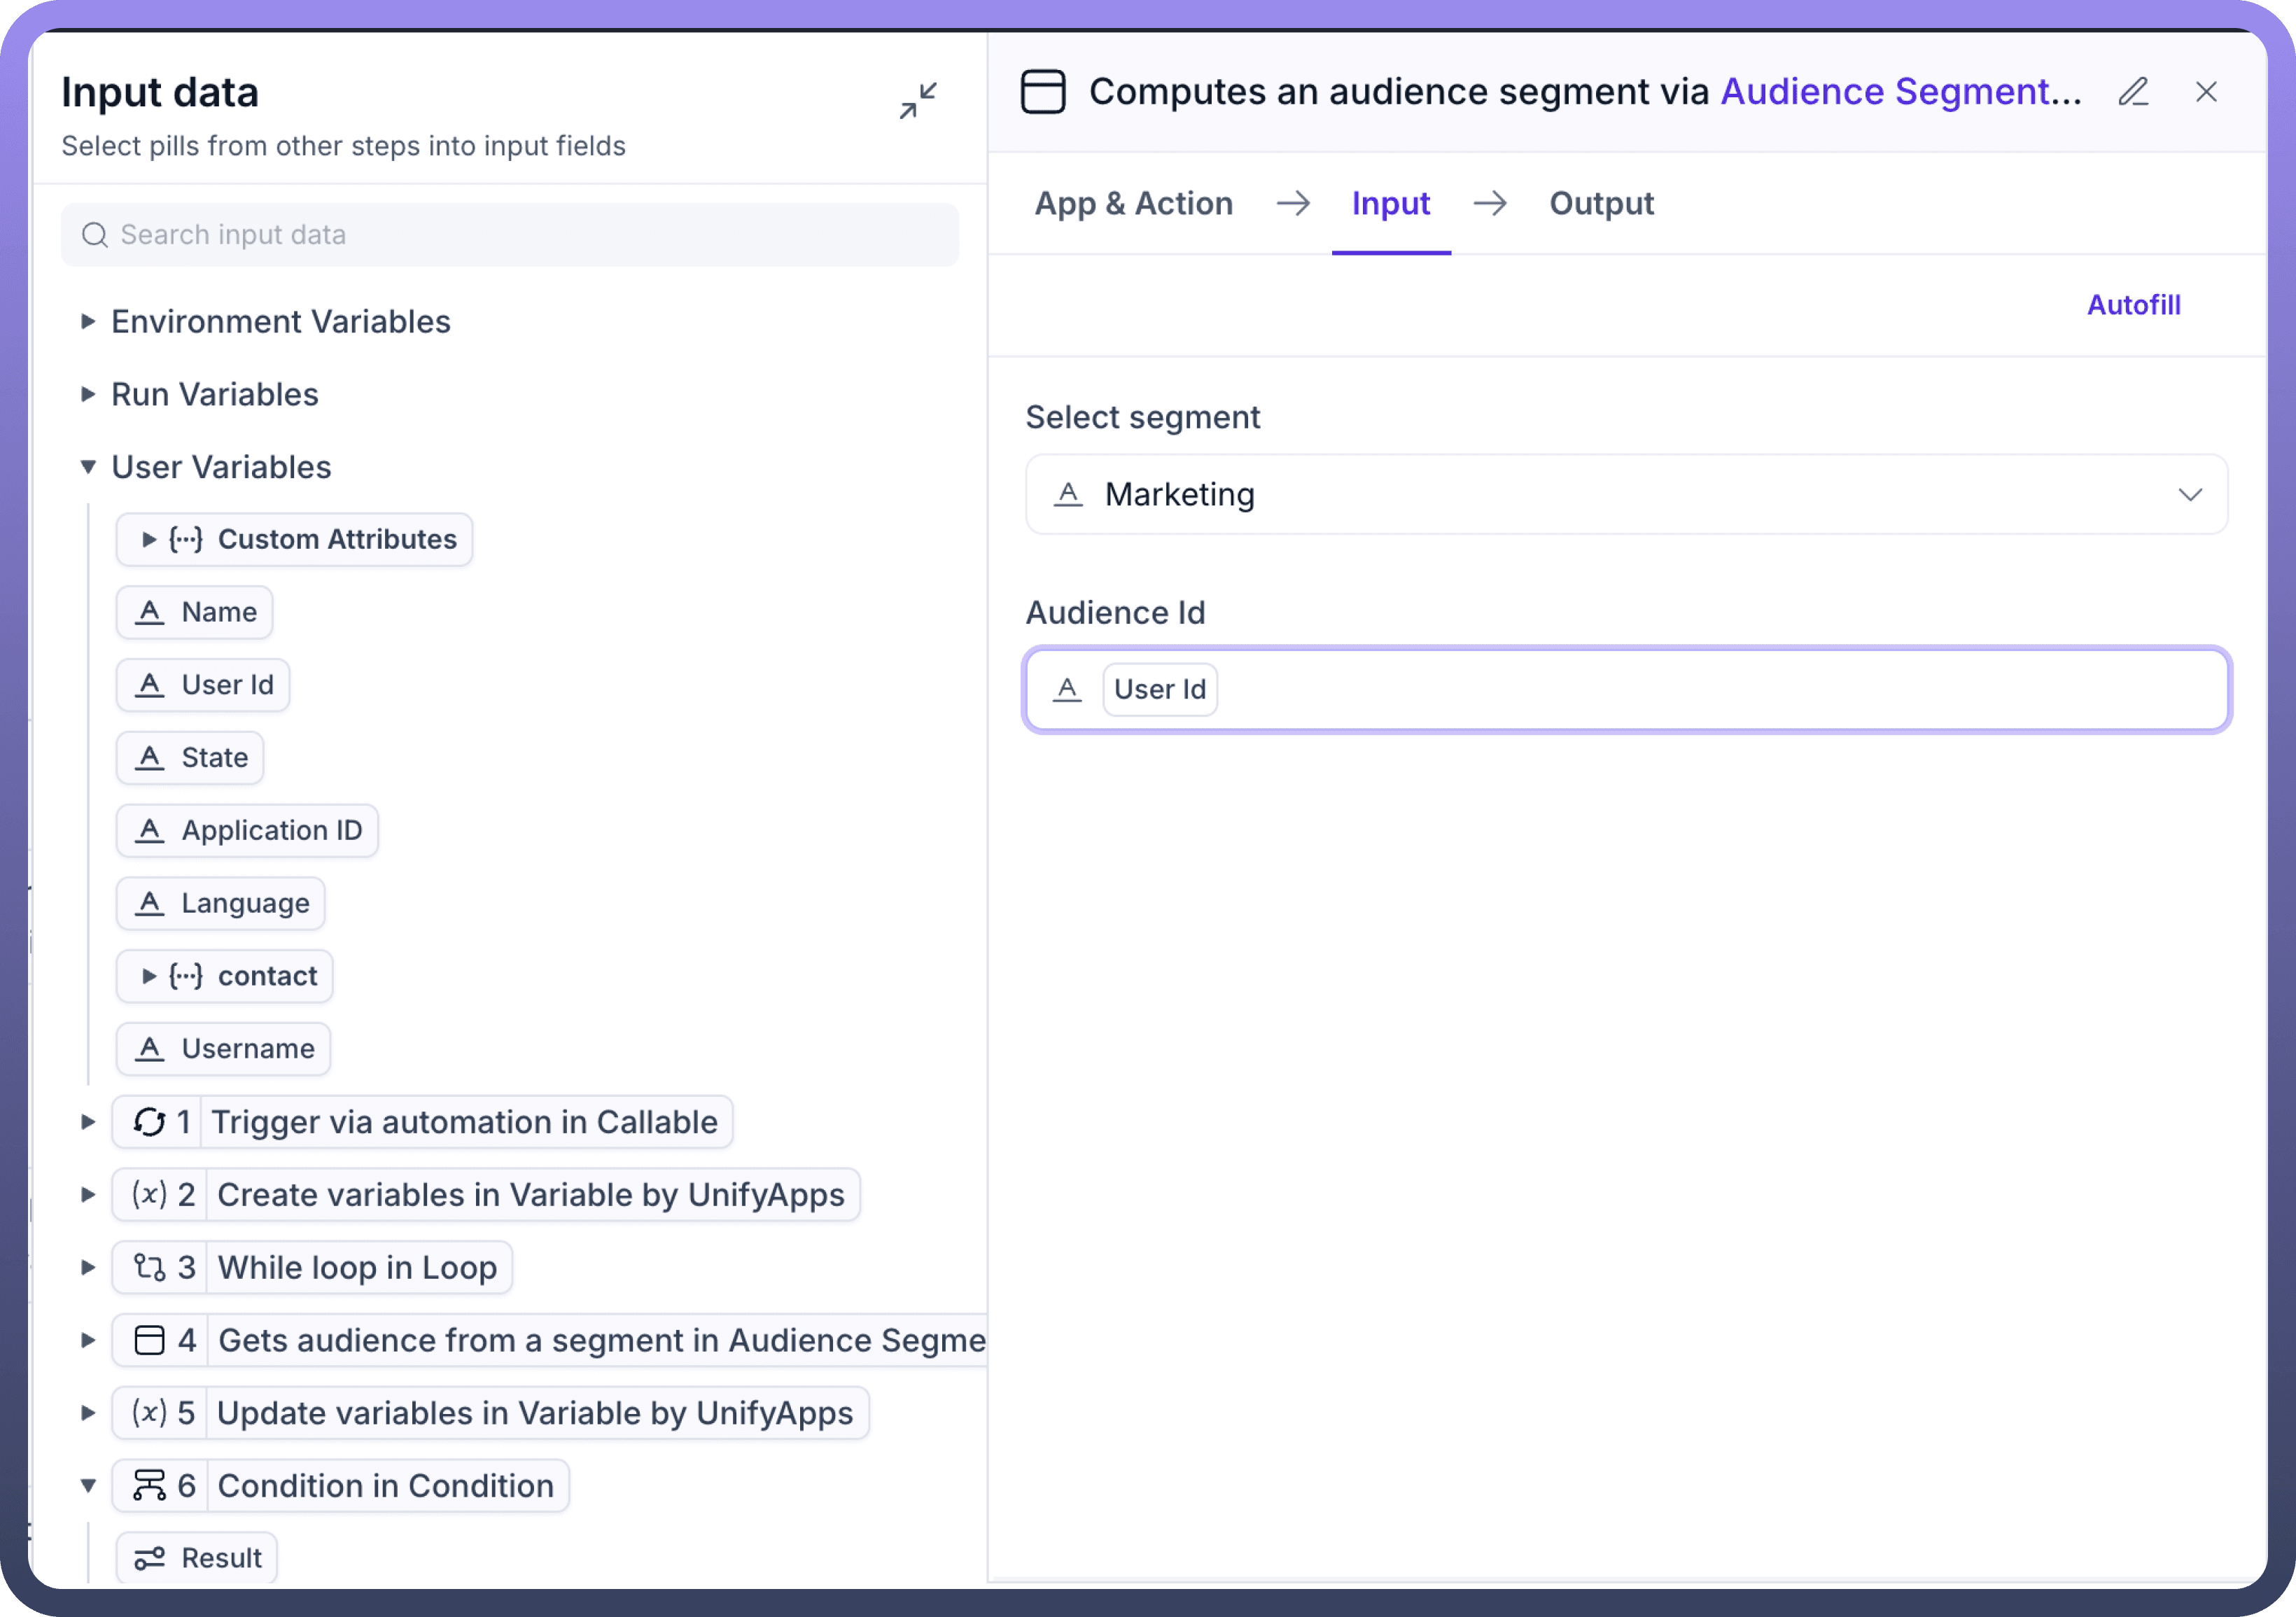
Task: Expand the Custom Attributes object pill
Action: pyautogui.click(x=149, y=540)
